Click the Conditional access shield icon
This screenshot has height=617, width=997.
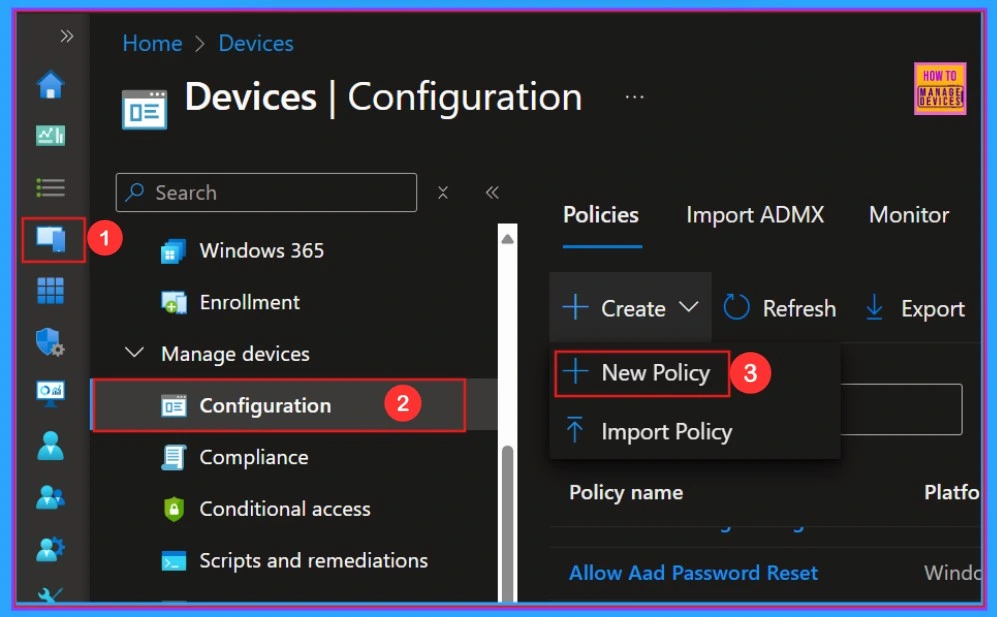pyautogui.click(x=174, y=509)
